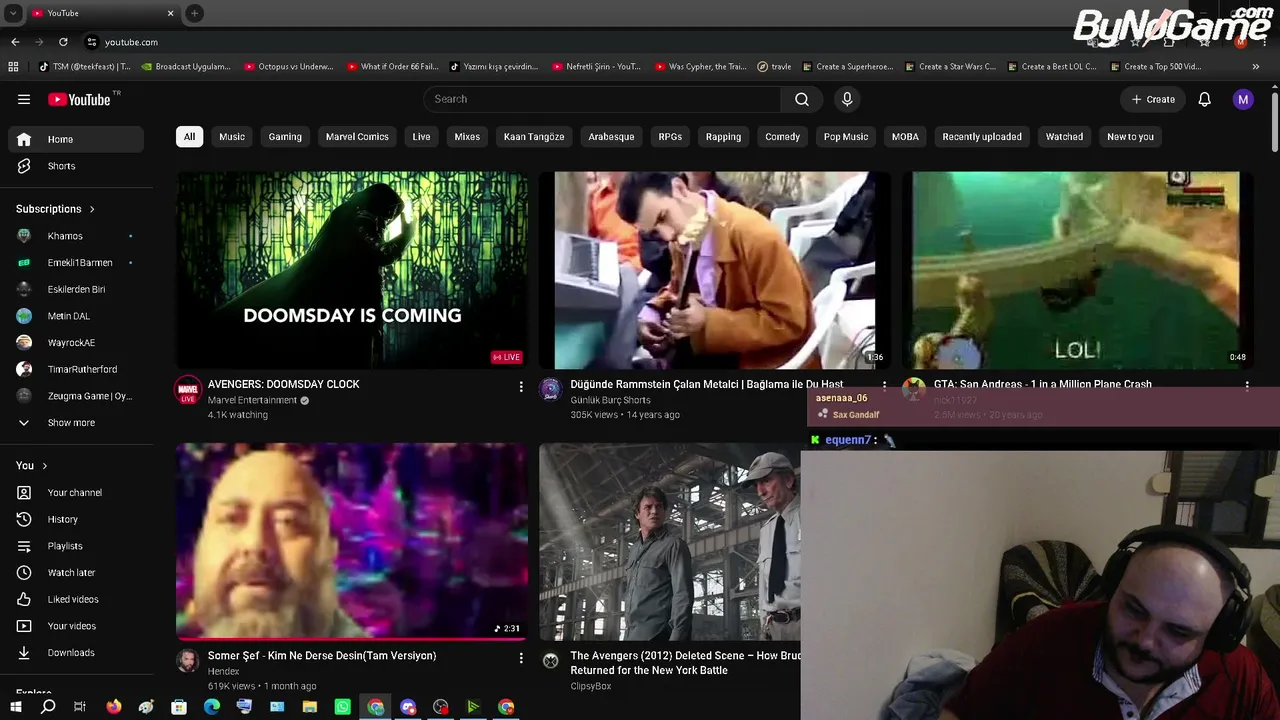Open more options for Rammstein video

(x=884, y=385)
